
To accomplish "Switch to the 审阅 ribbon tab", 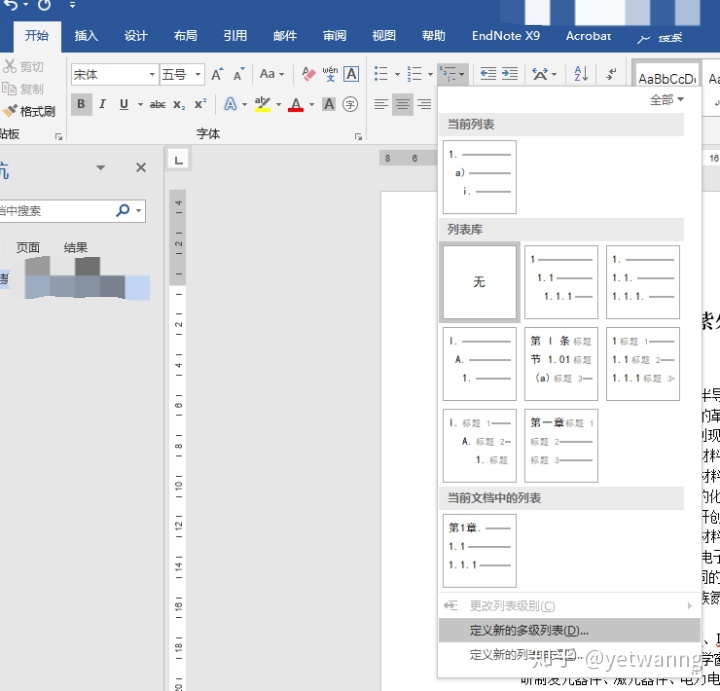I will [x=334, y=36].
